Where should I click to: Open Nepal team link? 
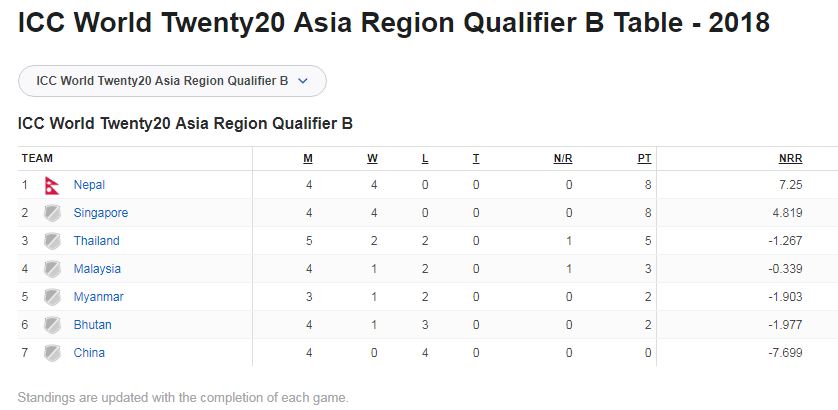click(x=89, y=185)
